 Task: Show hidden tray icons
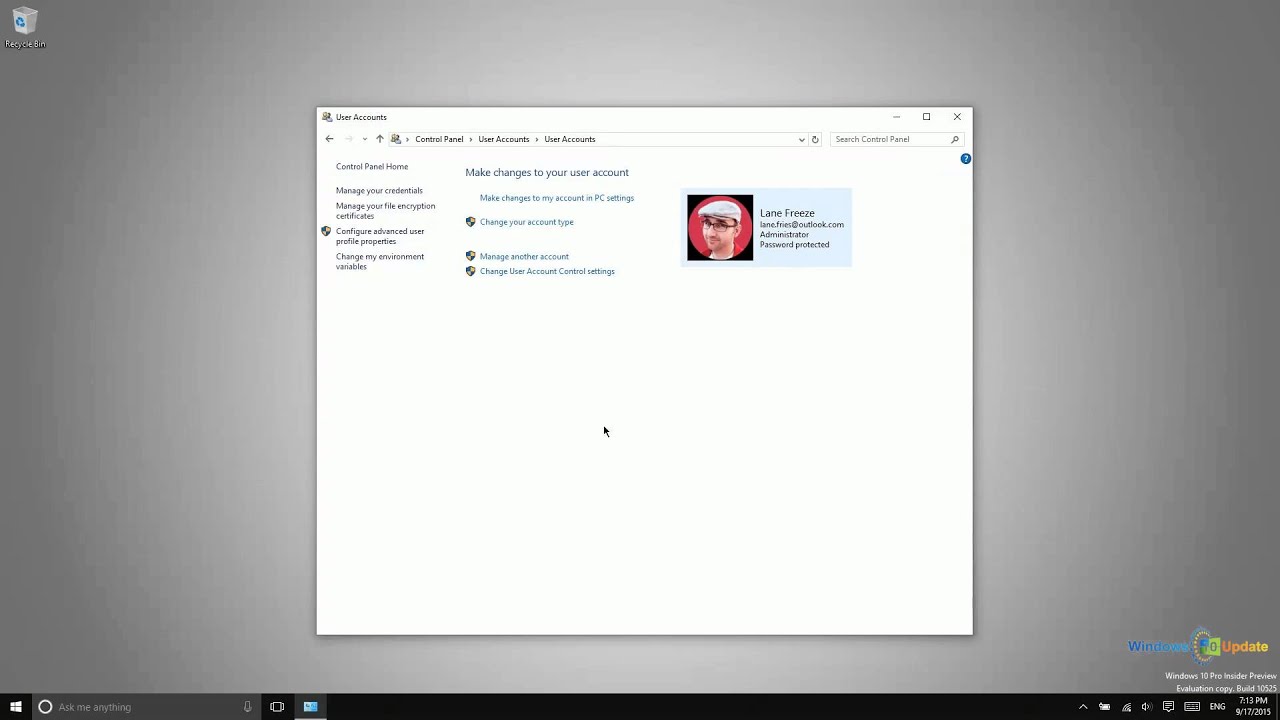tap(1082, 707)
